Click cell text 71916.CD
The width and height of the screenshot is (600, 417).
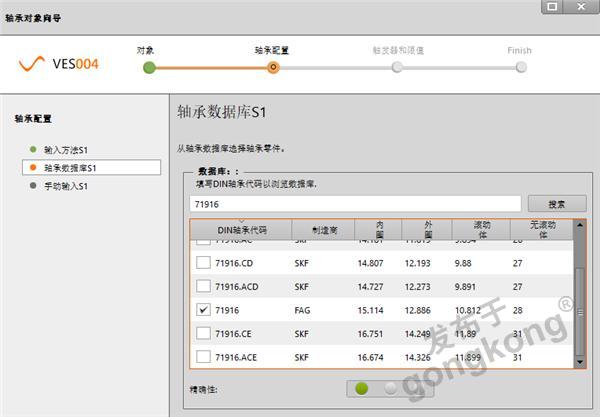tap(234, 263)
